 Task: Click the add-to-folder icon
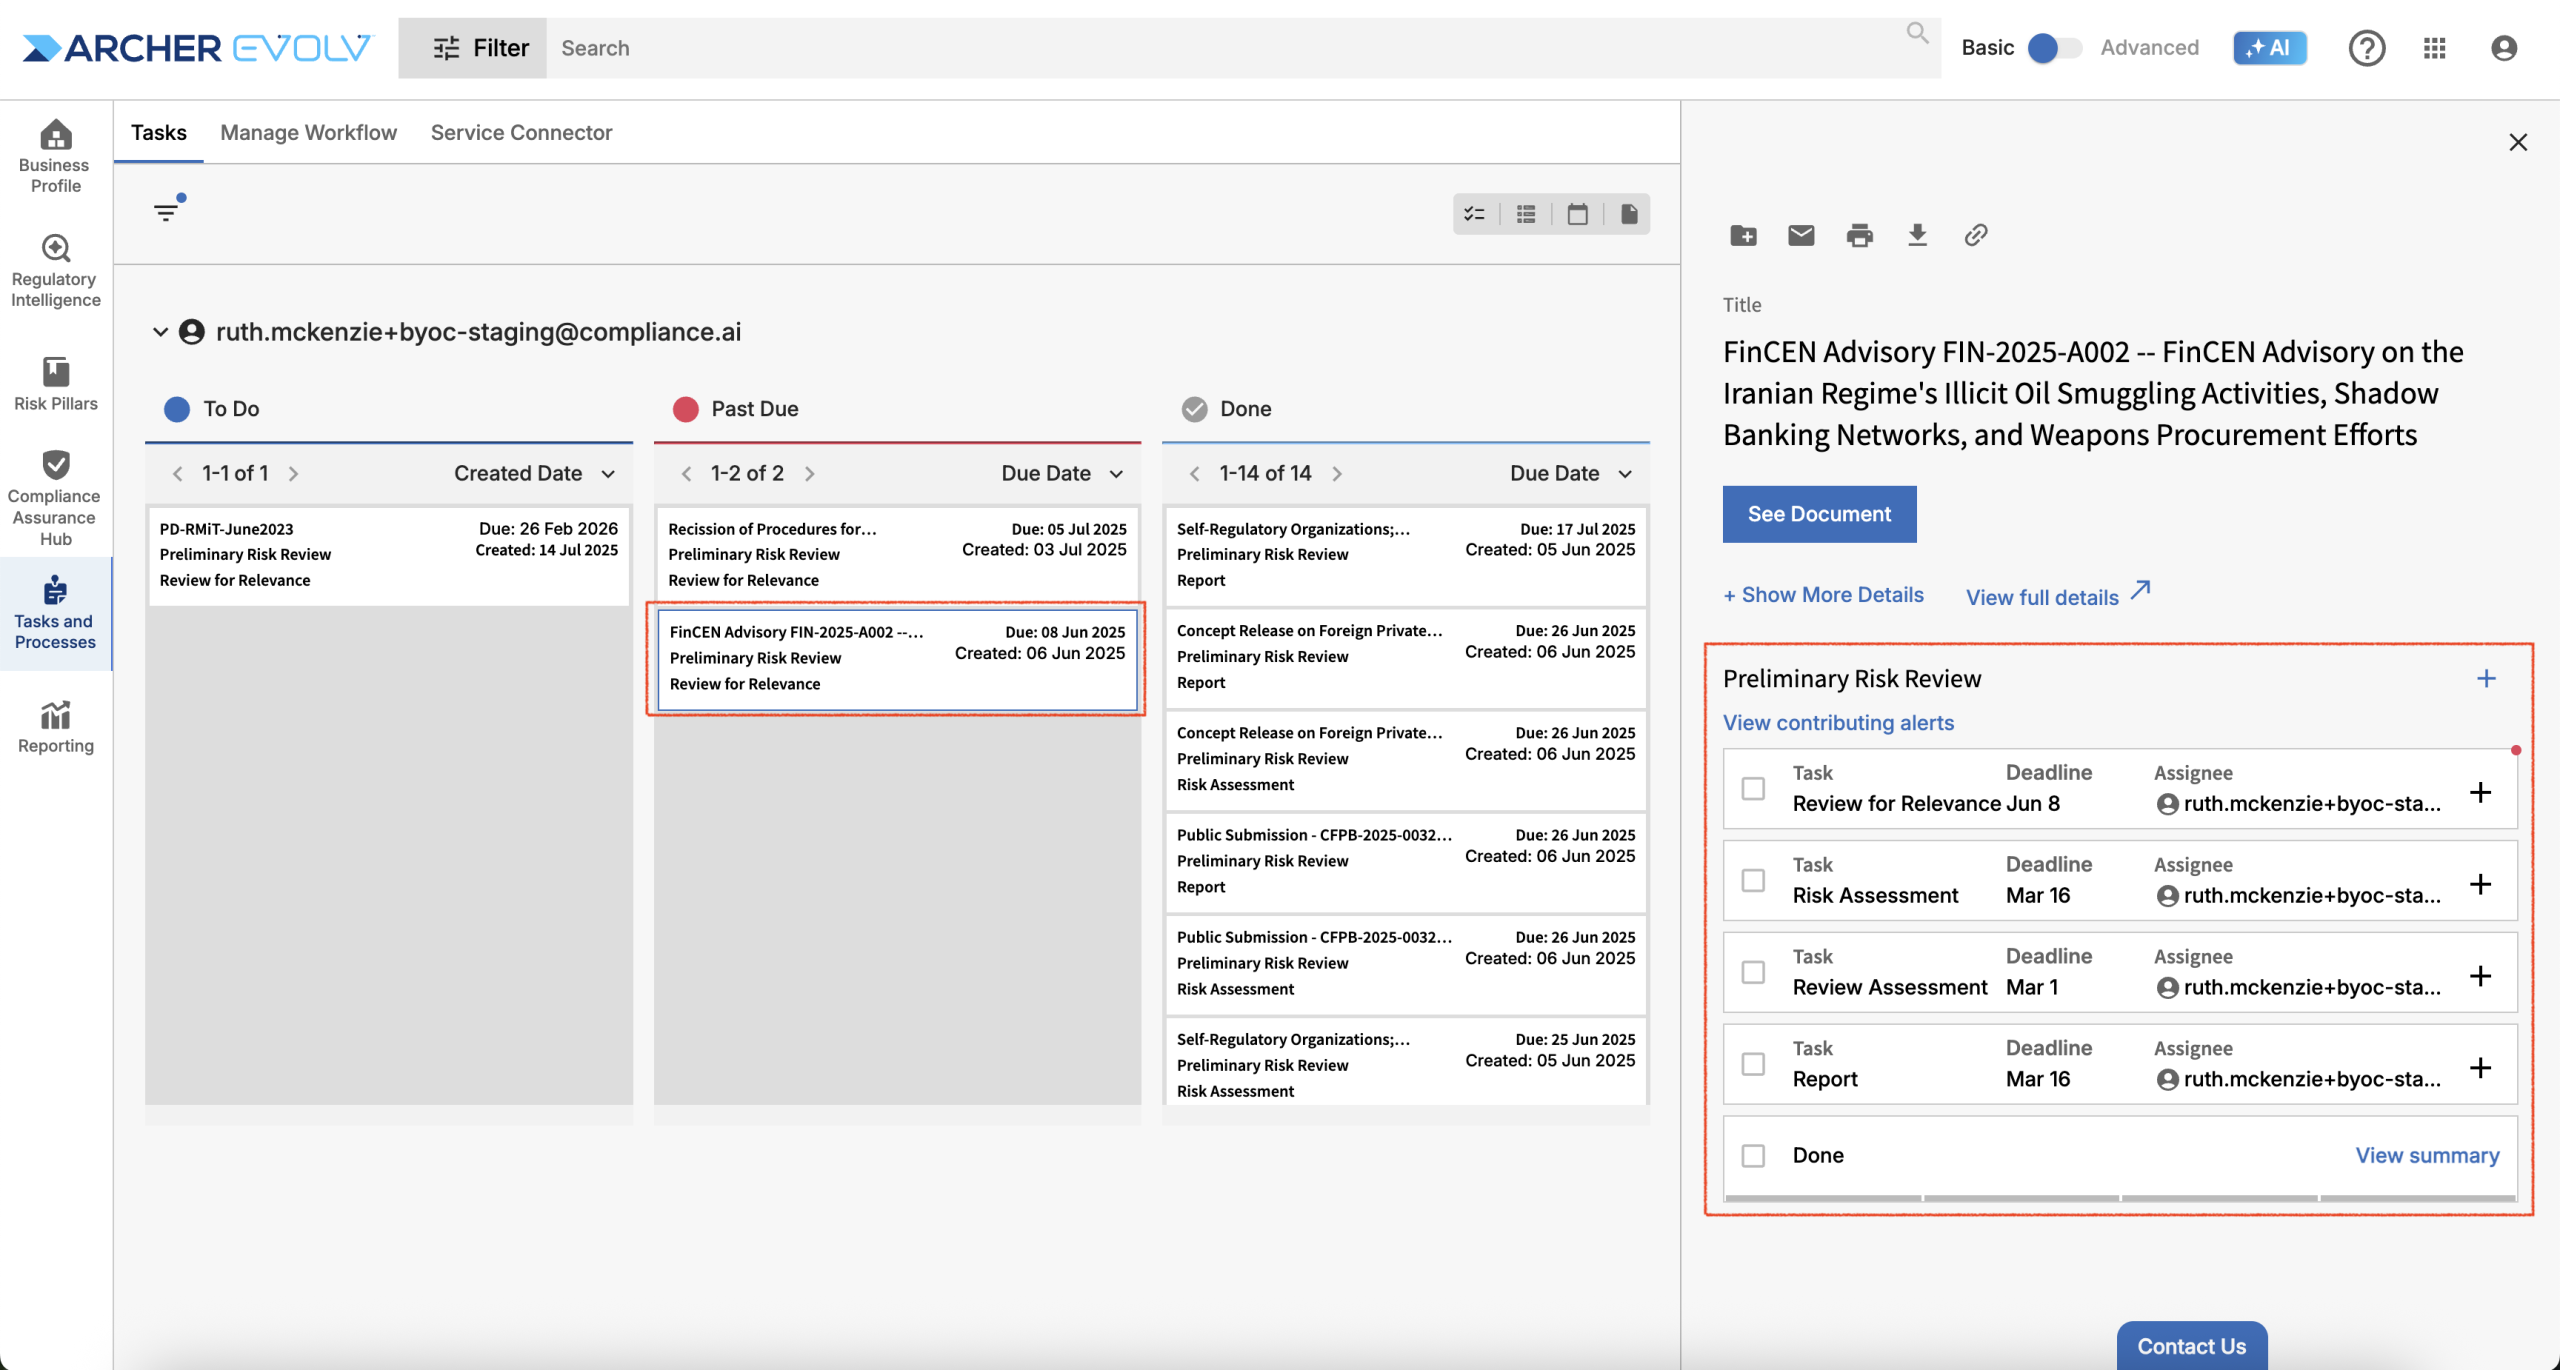(1743, 235)
